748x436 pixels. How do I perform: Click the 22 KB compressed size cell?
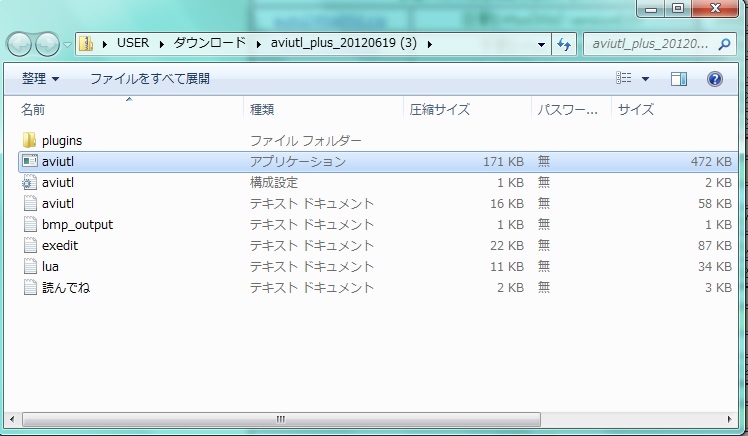pos(507,246)
